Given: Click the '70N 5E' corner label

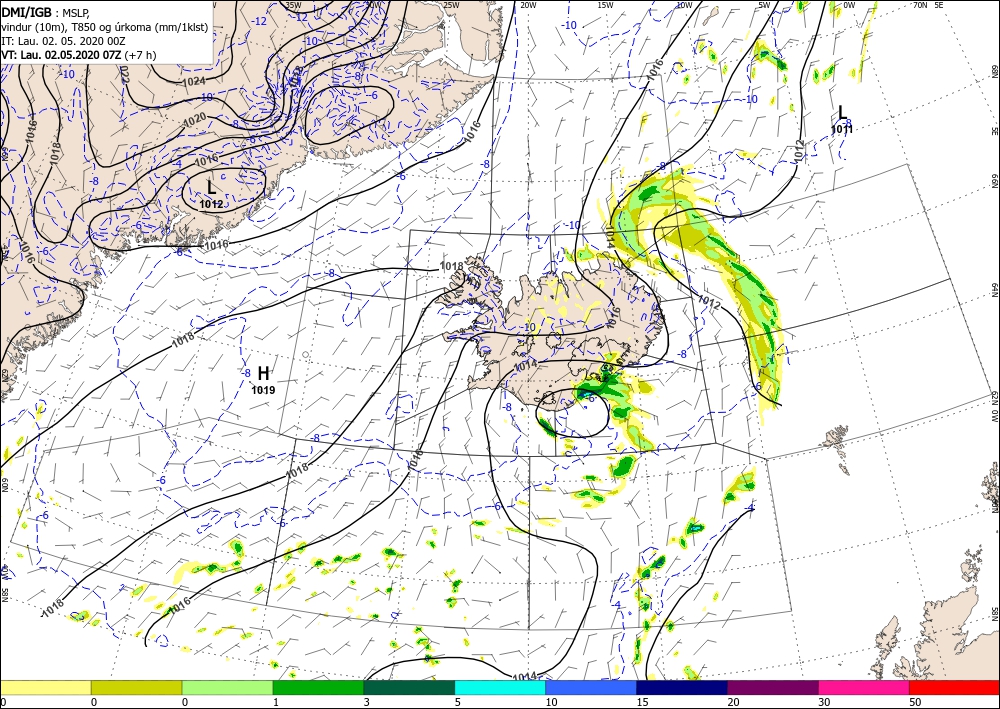Looking at the screenshot, I should click(928, 5).
